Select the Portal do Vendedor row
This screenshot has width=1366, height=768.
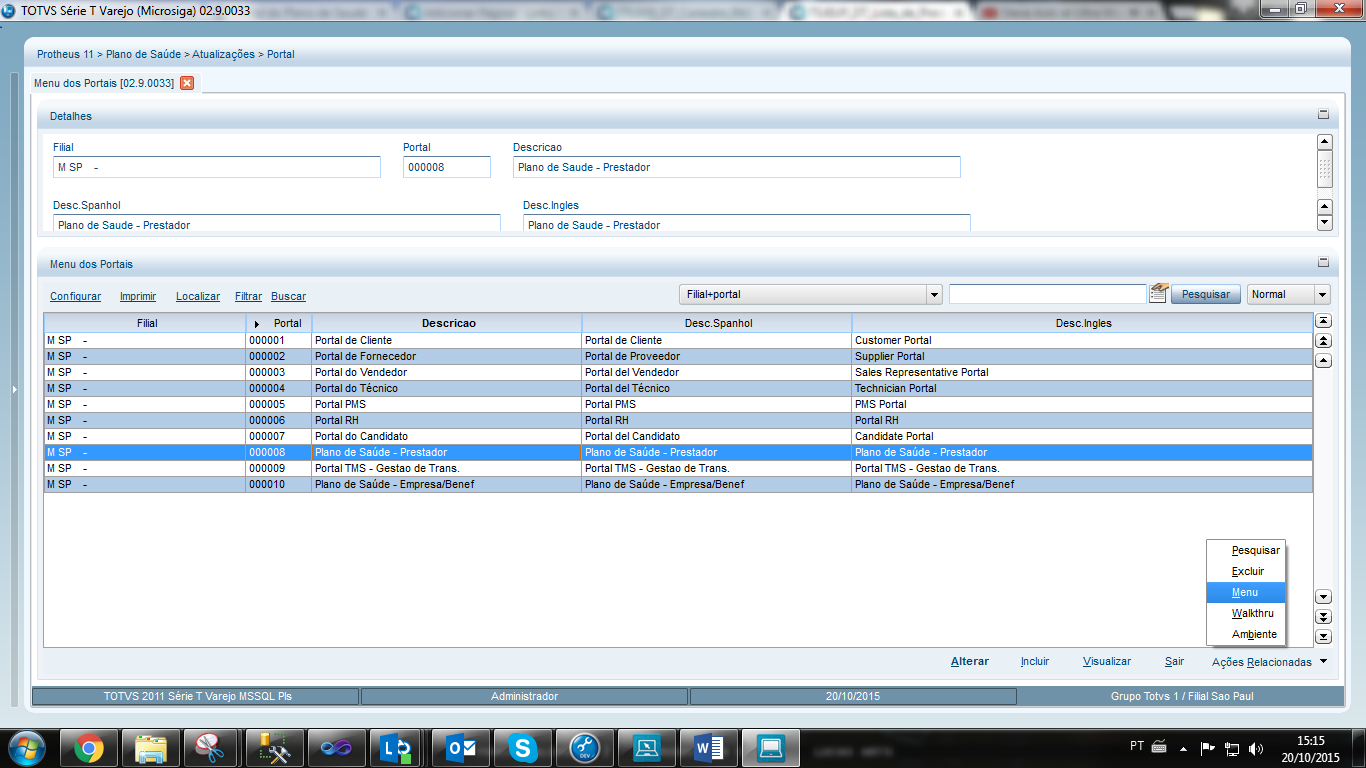(678, 372)
